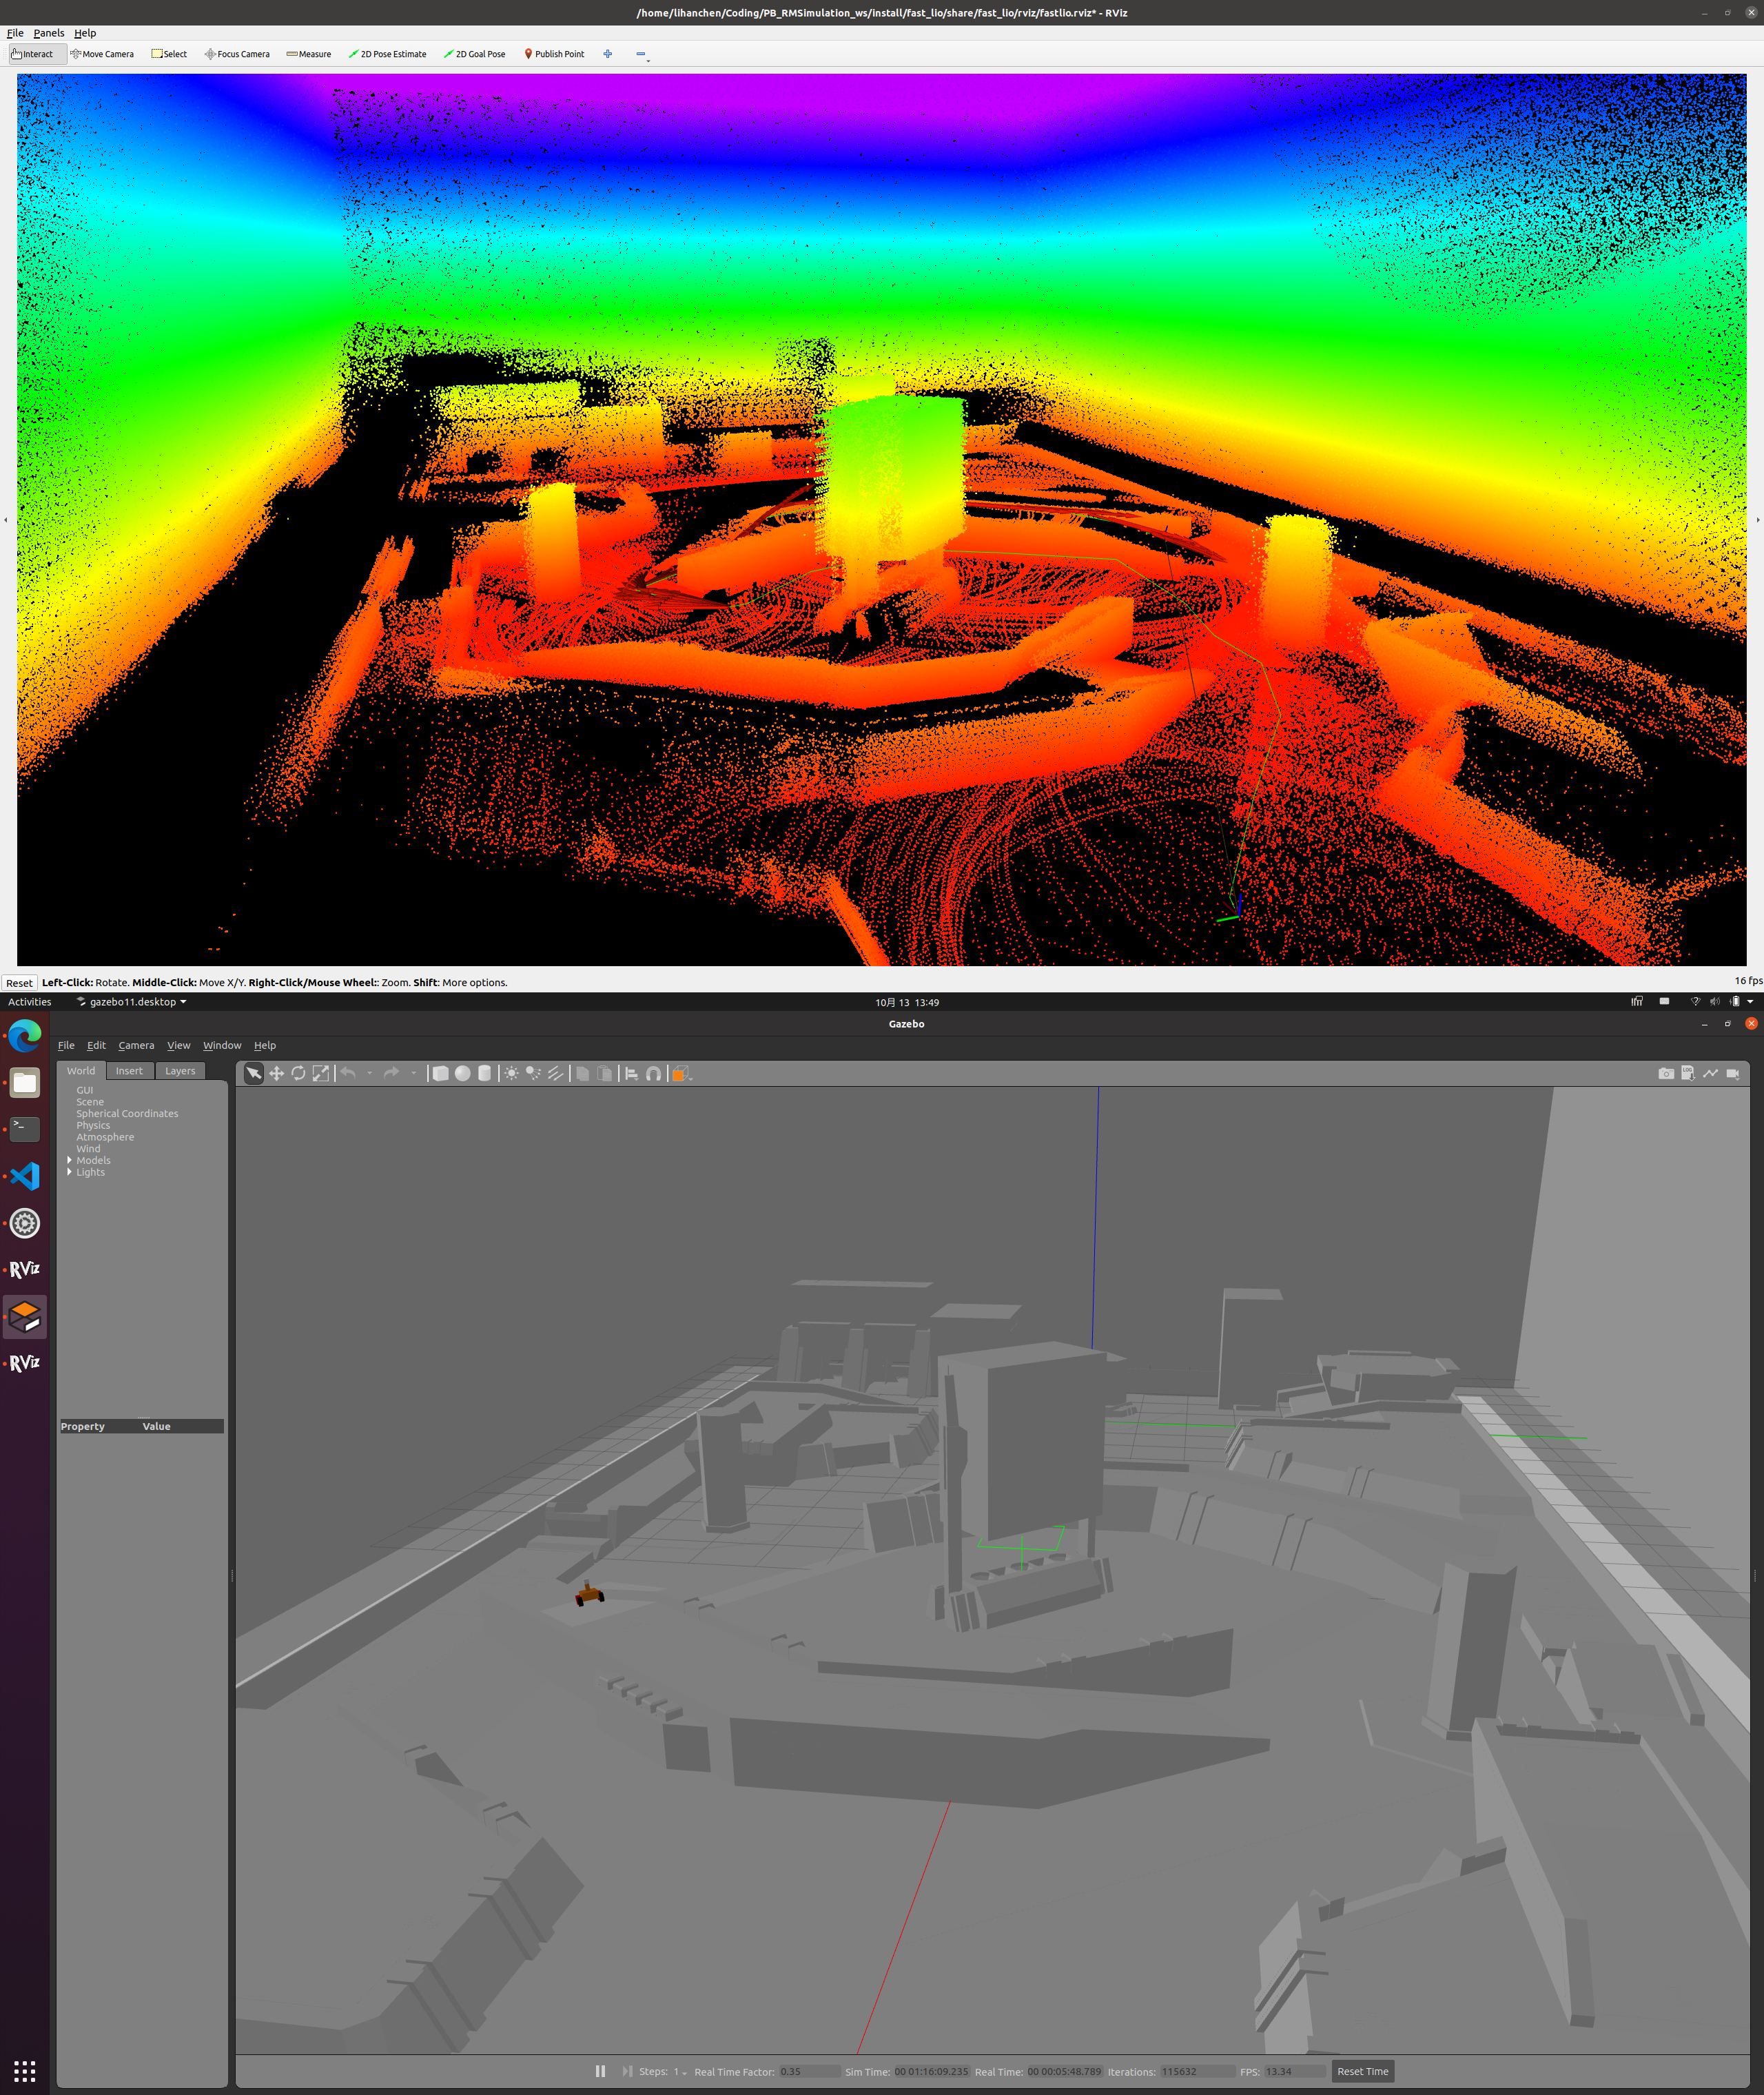
Task: Expand the Lights tree item
Action: pos(69,1172)
